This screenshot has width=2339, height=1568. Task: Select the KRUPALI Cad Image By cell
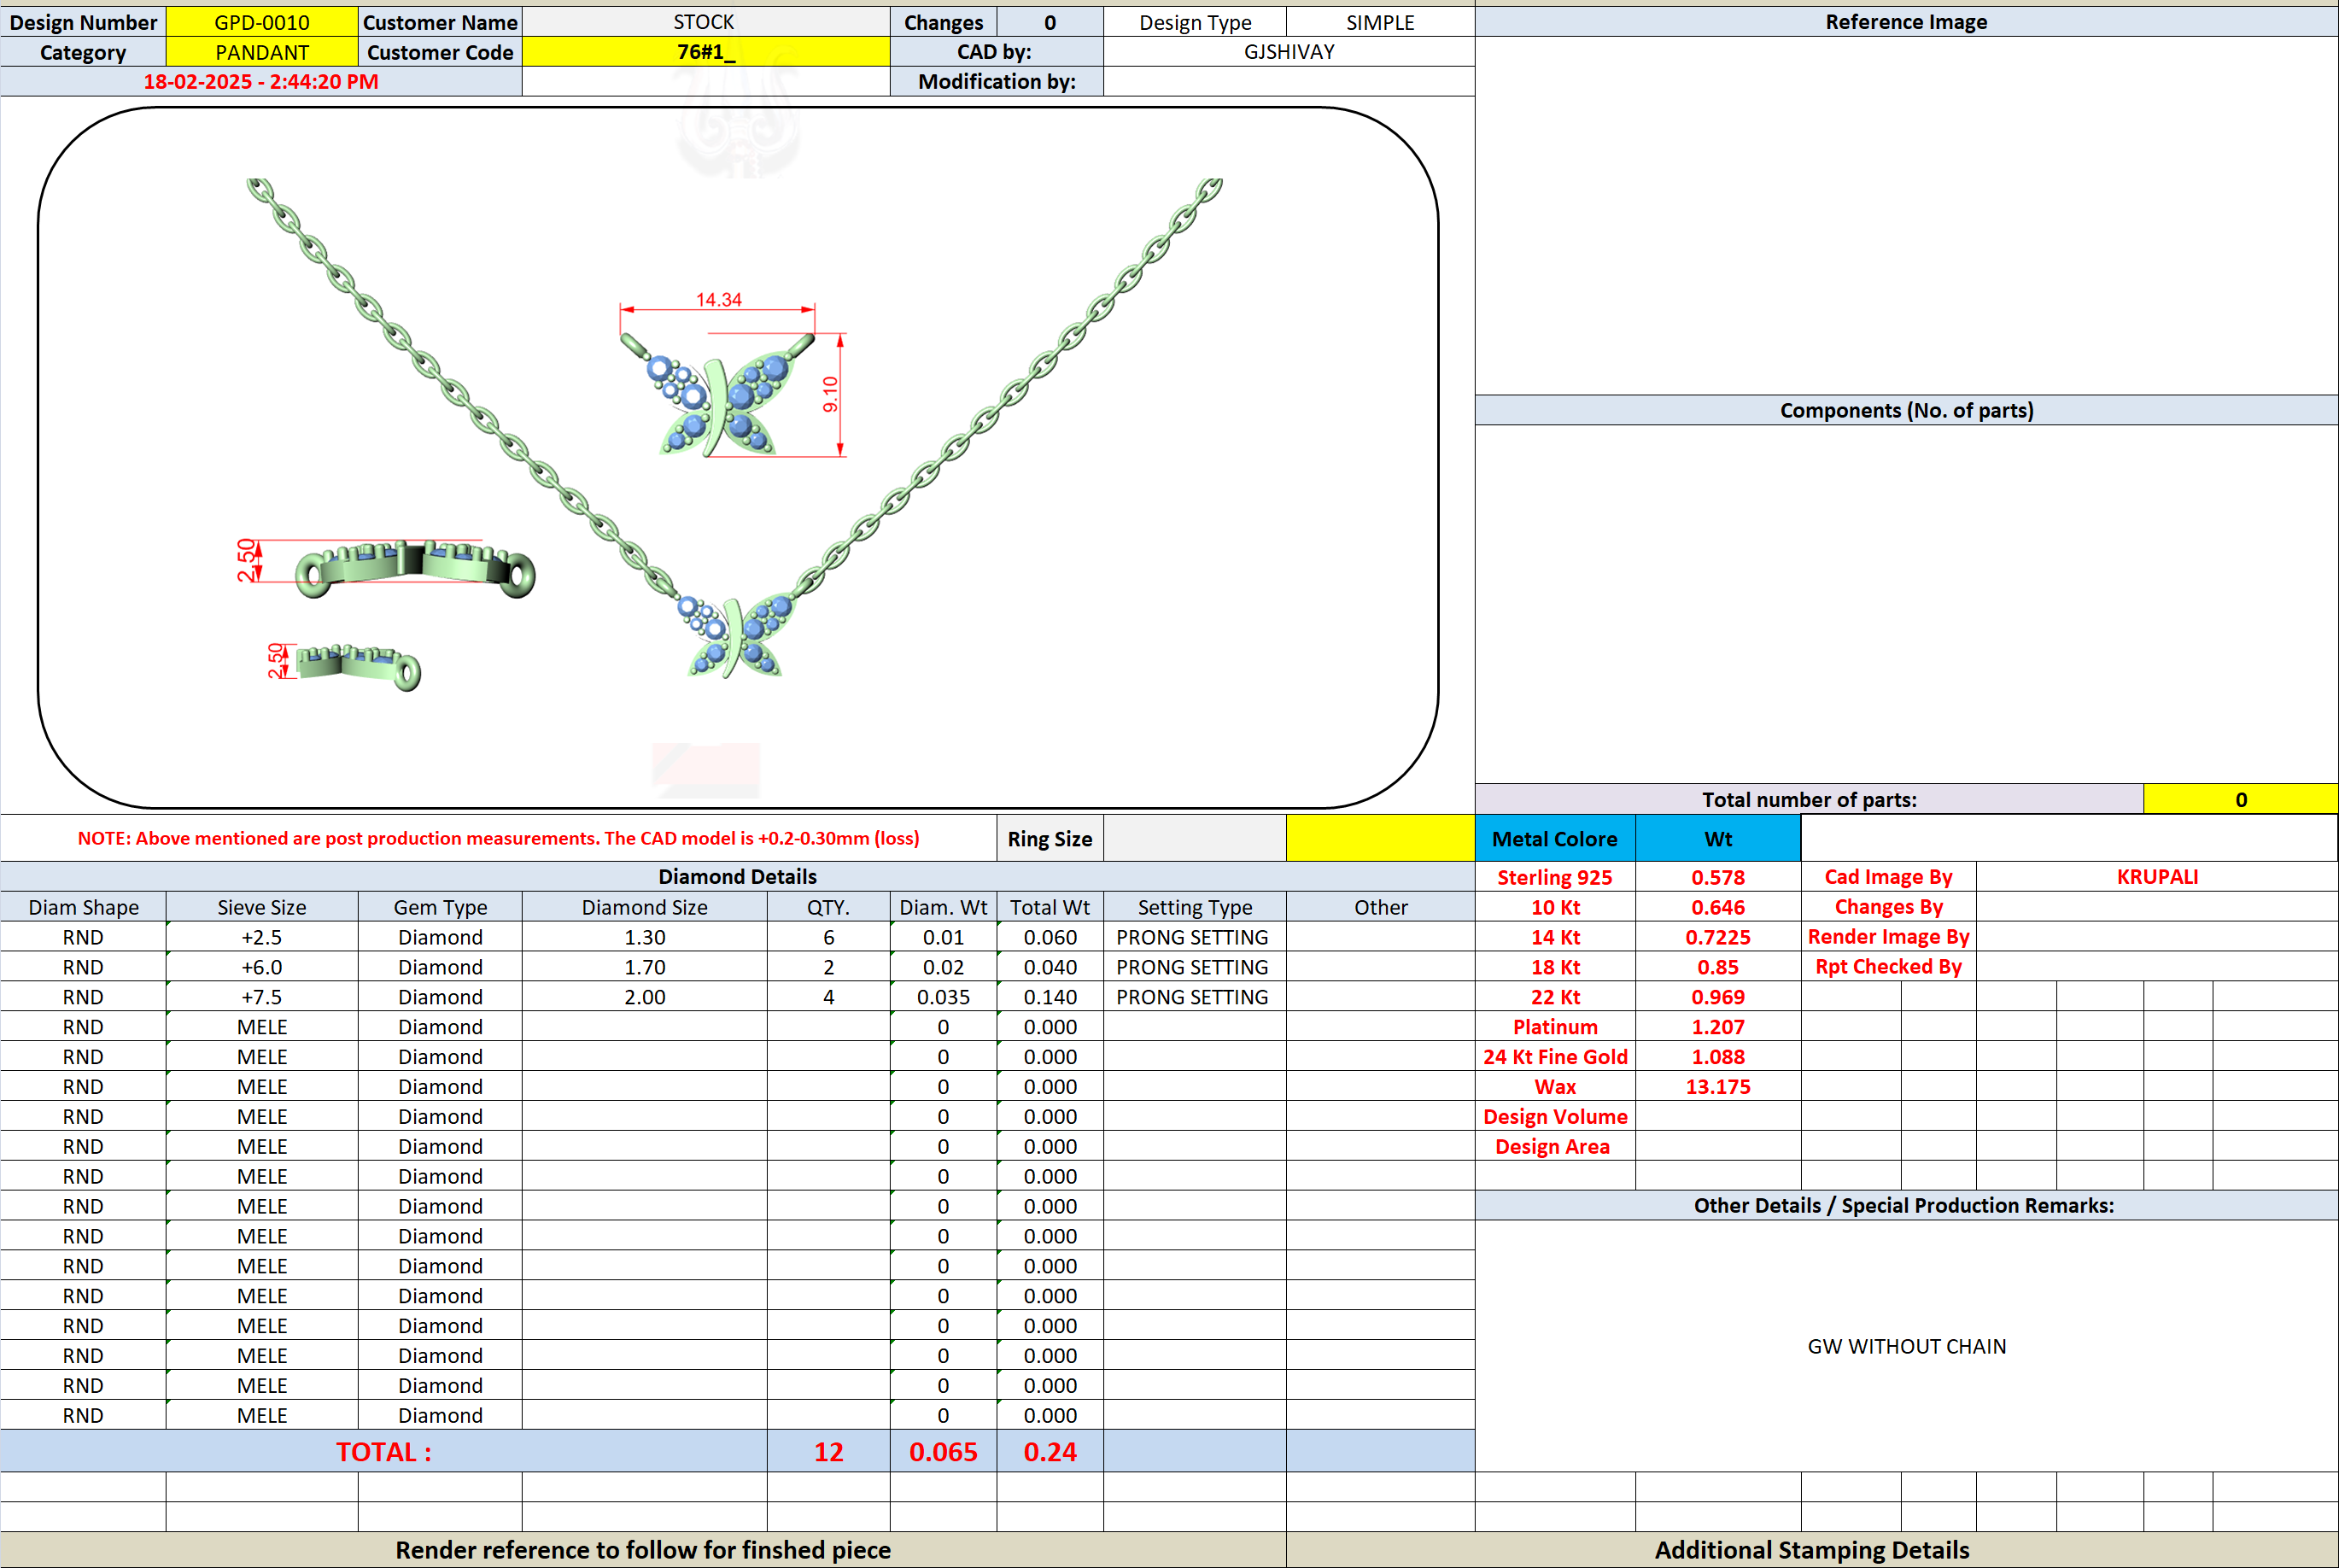pyautogui.click(x=2157, y=877)
